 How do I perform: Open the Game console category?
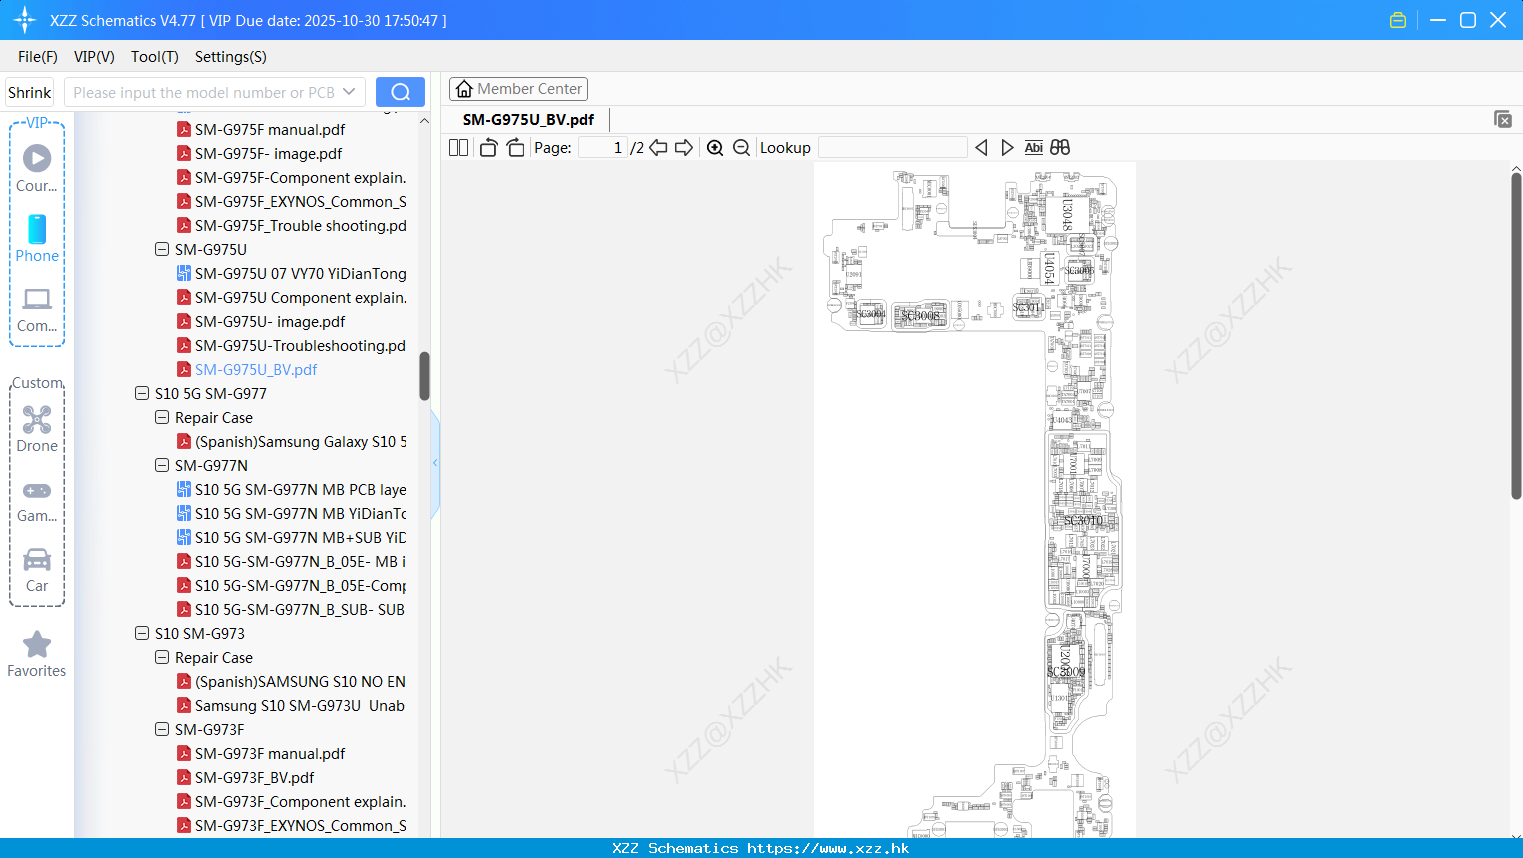click(37, 500)
